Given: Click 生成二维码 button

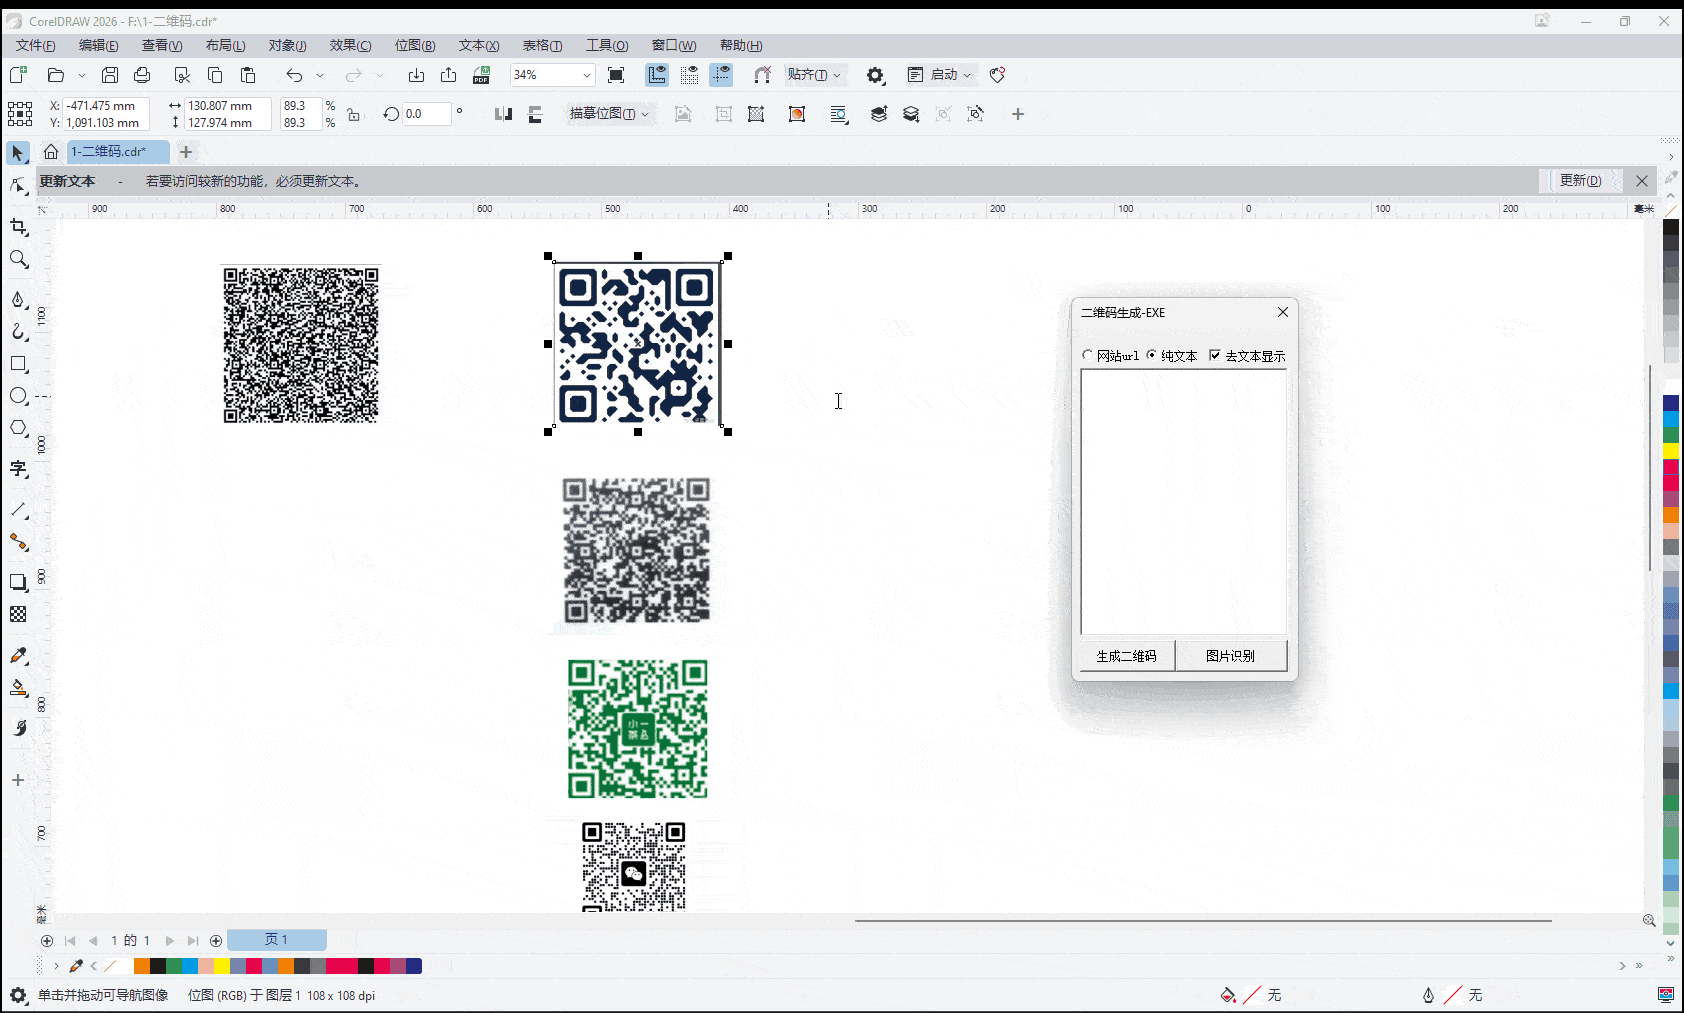Looking at the screenshot, I should (x=1127, y=656).
